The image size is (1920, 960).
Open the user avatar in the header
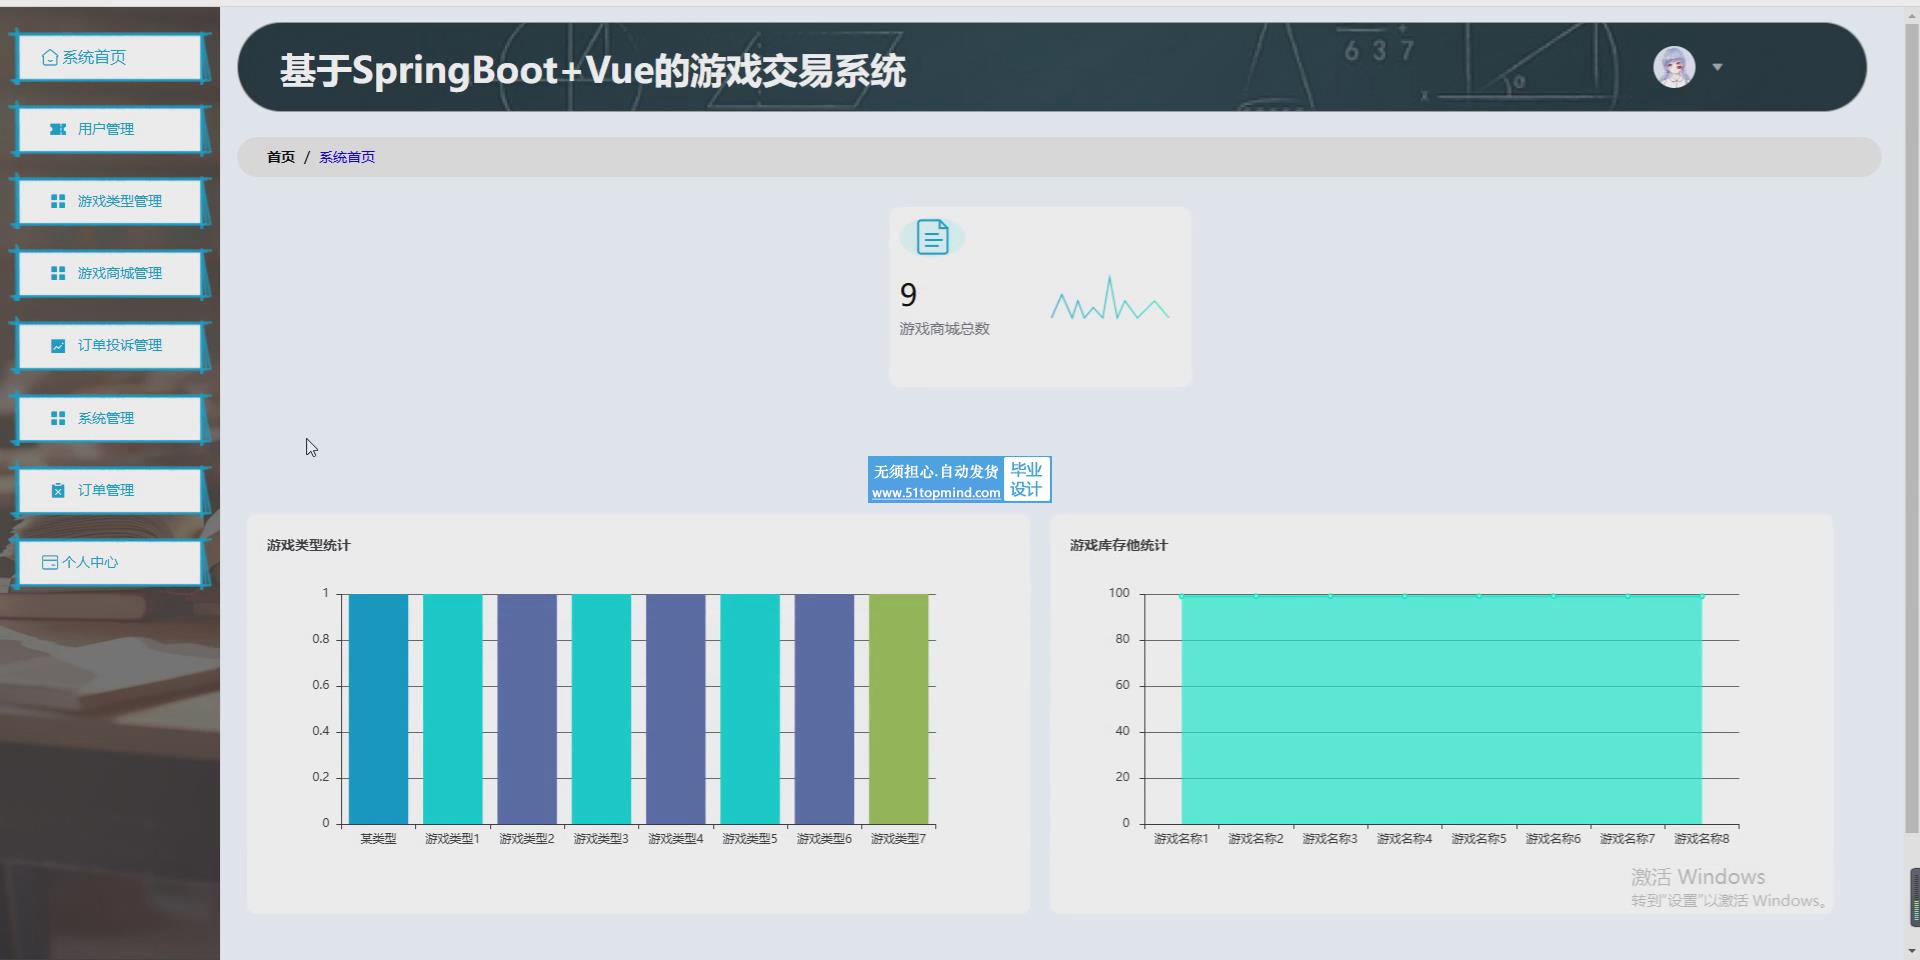[1674, 67]
